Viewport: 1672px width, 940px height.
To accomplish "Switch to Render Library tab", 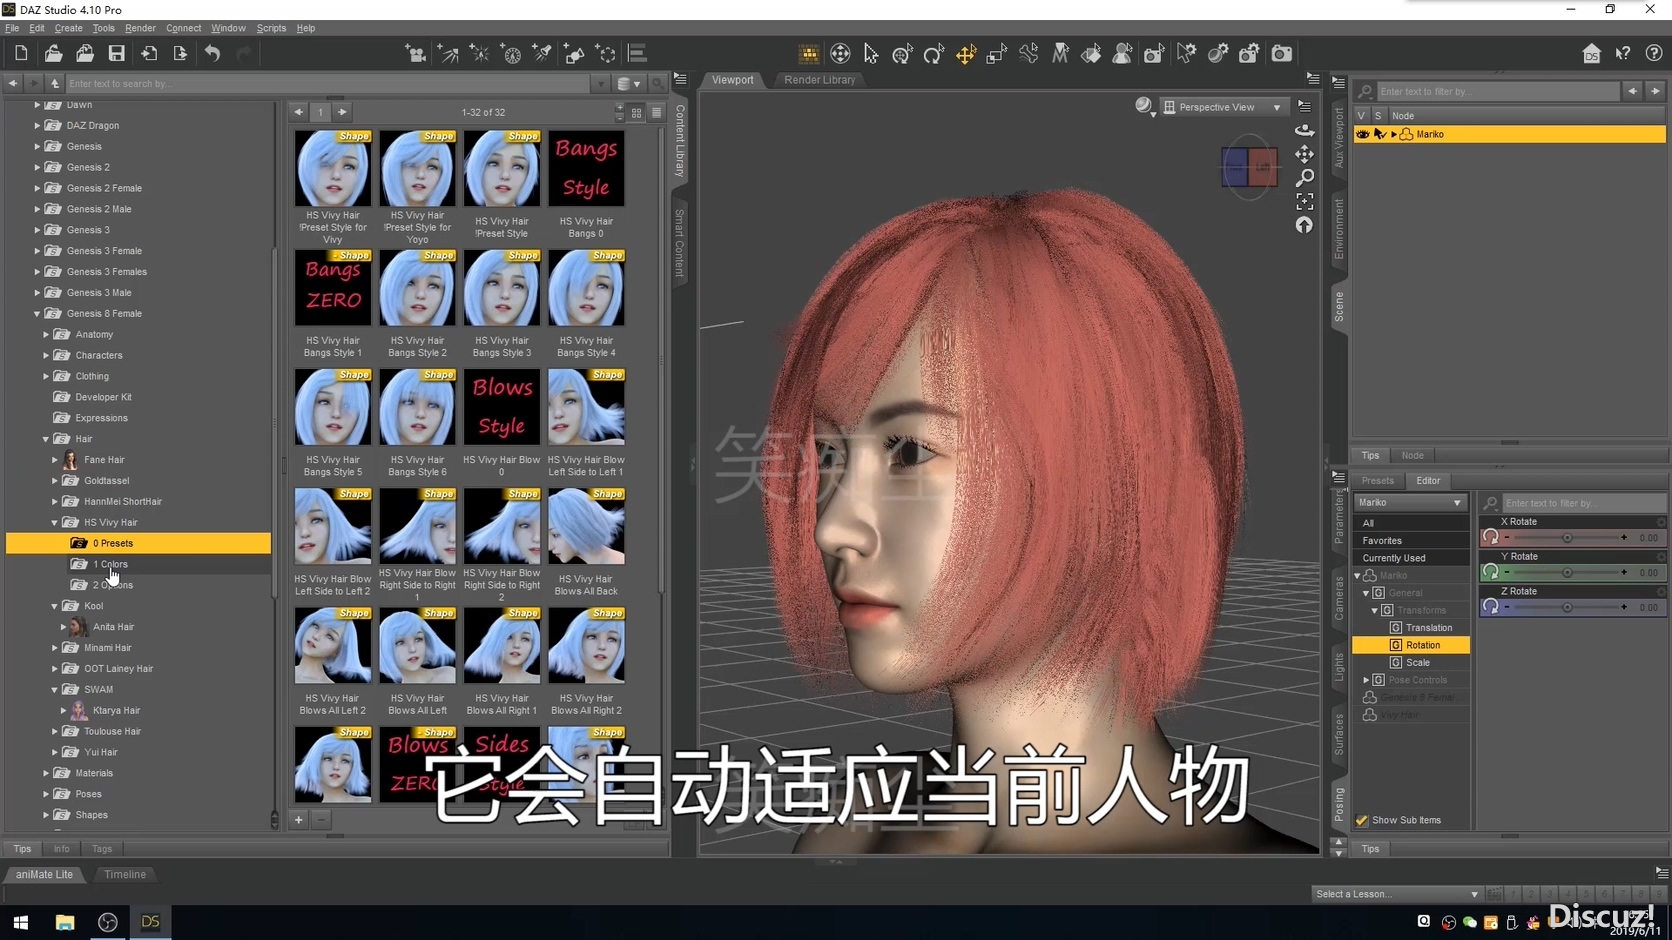I will [819, 80].
